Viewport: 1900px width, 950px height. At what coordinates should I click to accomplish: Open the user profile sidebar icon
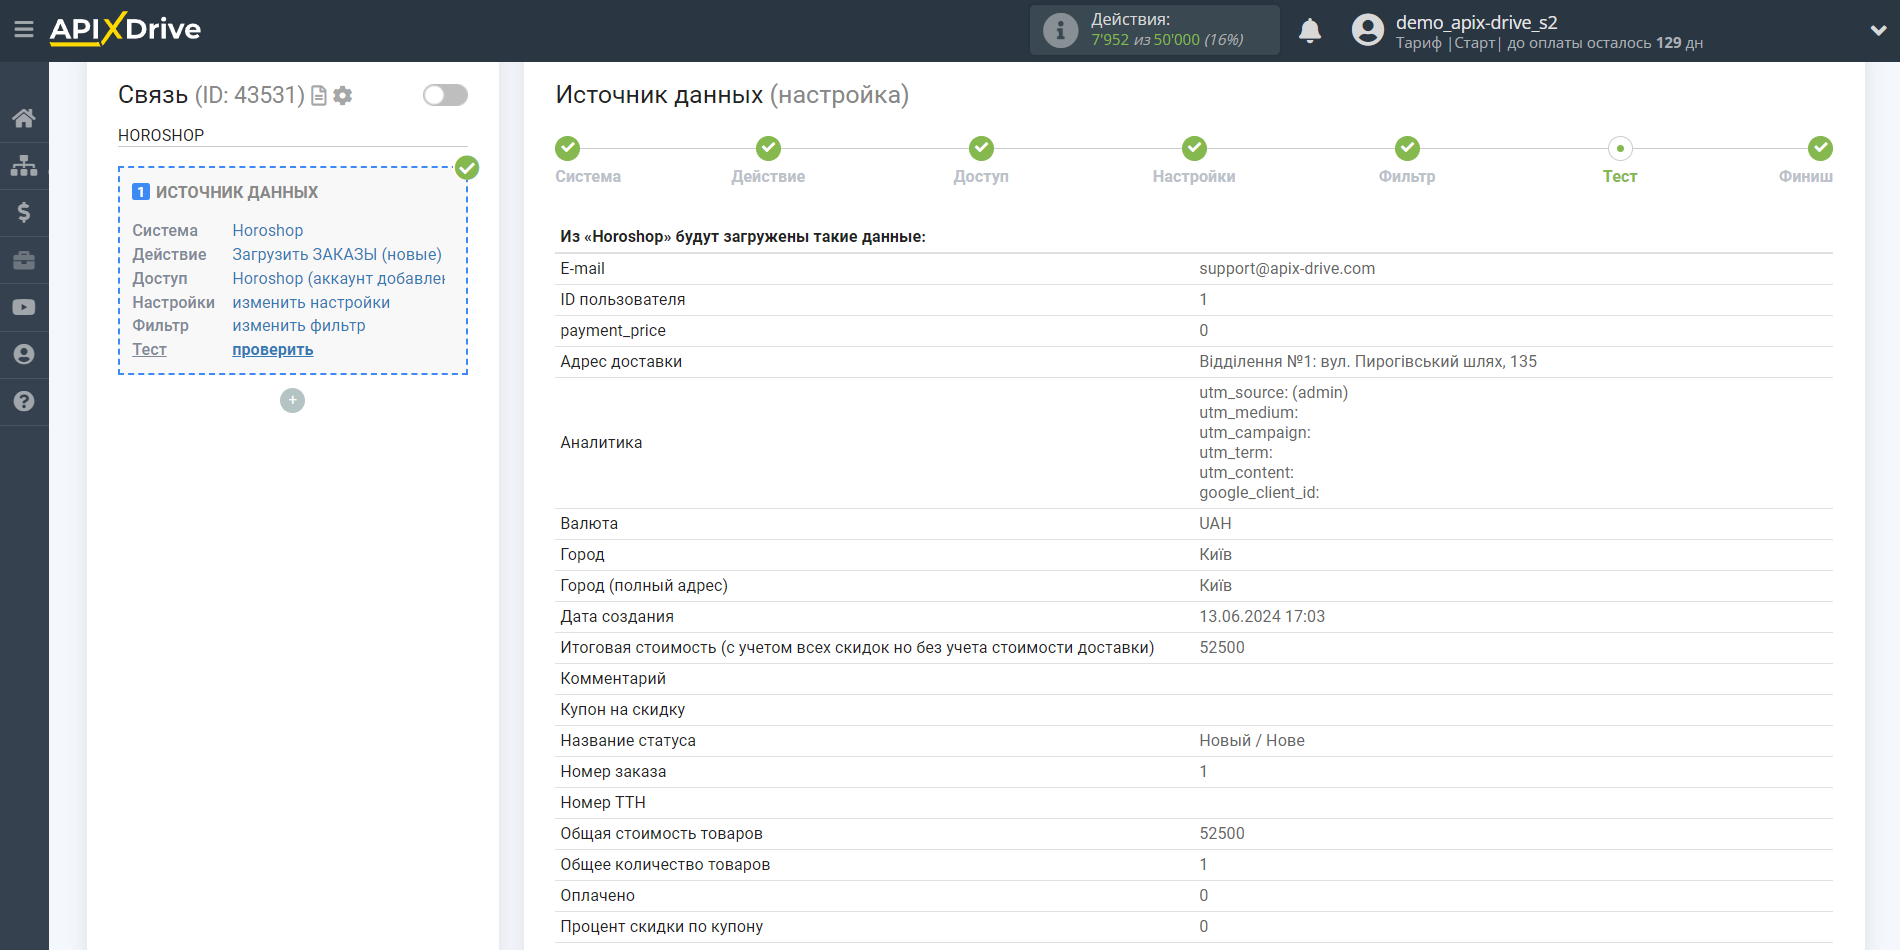pos(24,354)
